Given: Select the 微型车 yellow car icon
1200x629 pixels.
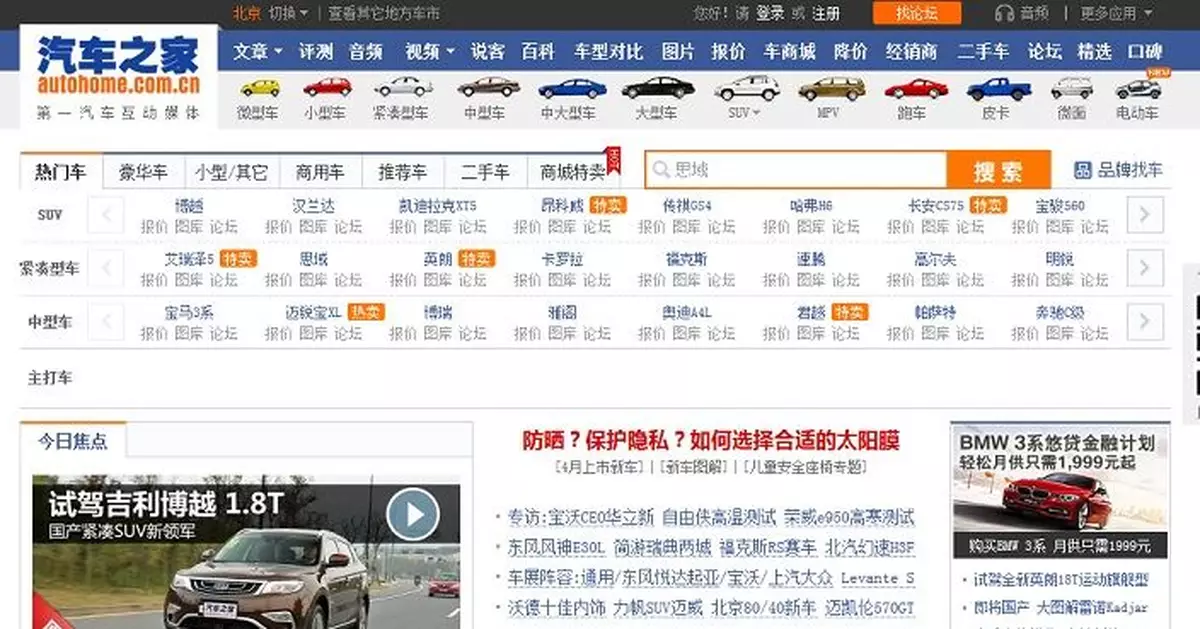Looking at the screenshot, I should click(x=259, y=88).
